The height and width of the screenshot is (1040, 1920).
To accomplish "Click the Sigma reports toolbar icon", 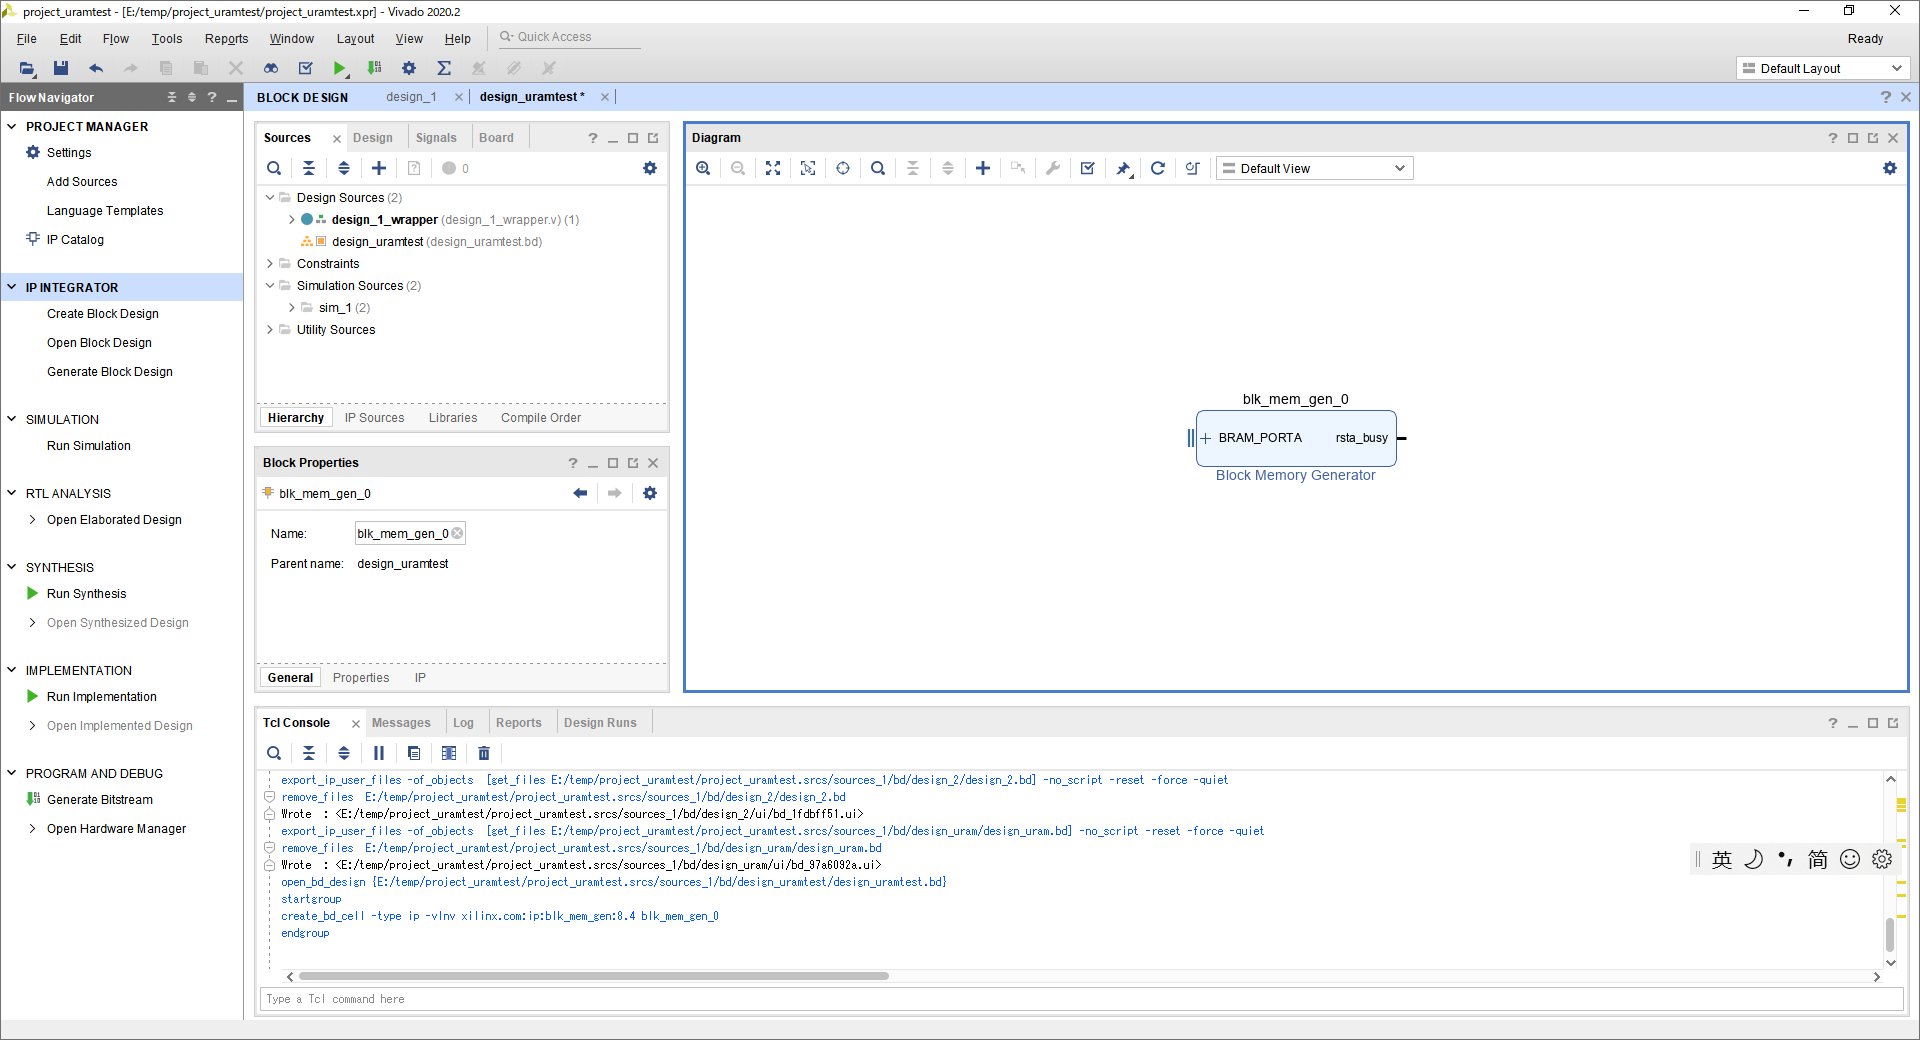I will pos(444,68).
